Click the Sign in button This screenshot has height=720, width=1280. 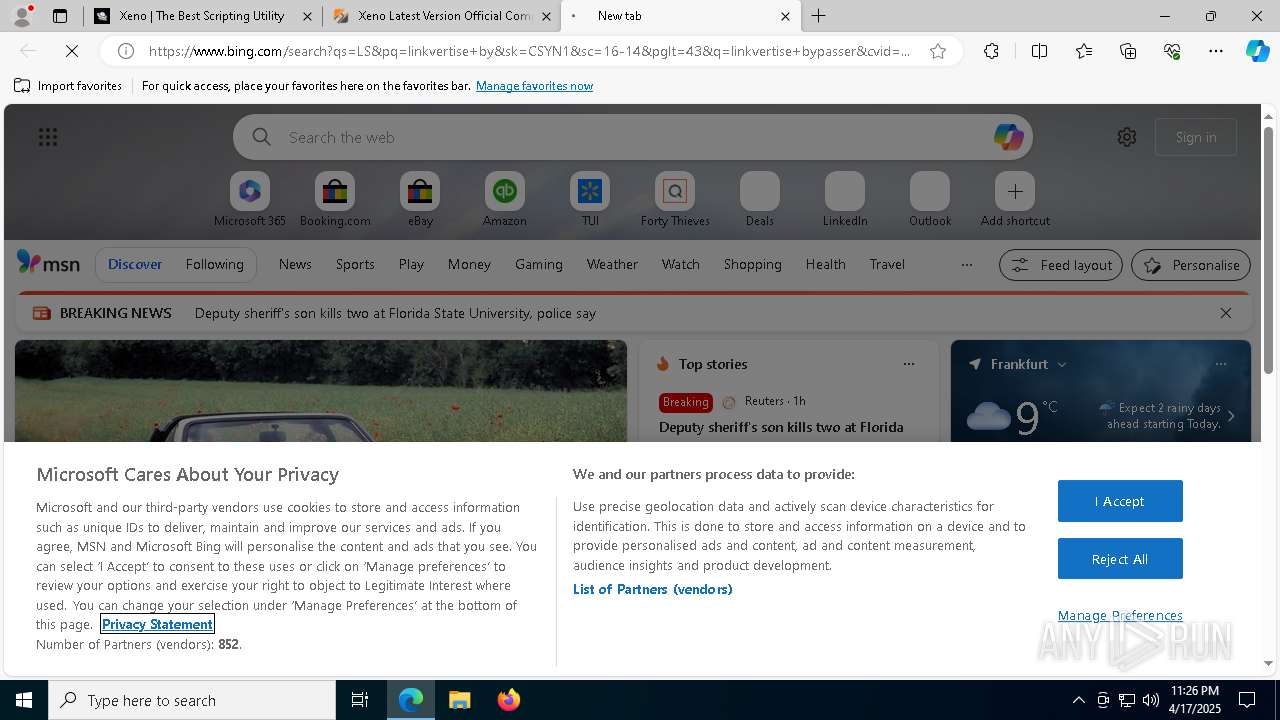point(1196,137)
